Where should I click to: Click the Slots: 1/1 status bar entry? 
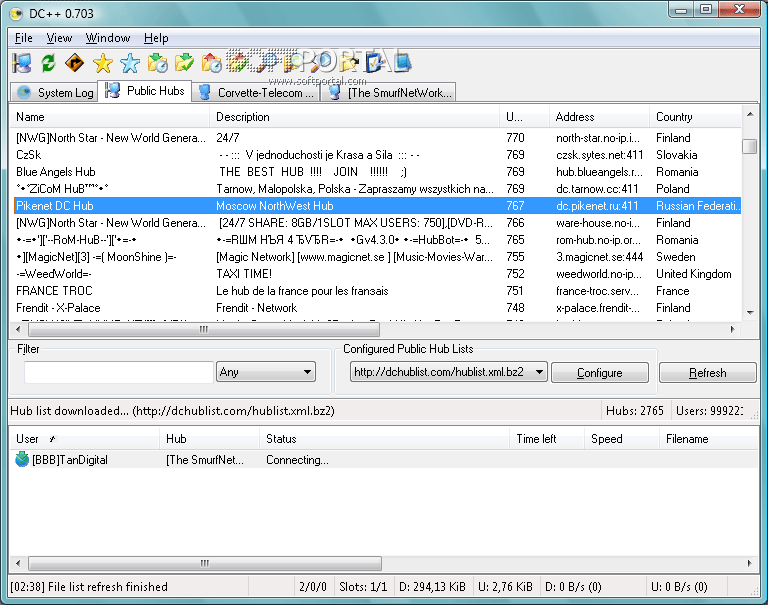pyautogui.click(x=363, y=586)
